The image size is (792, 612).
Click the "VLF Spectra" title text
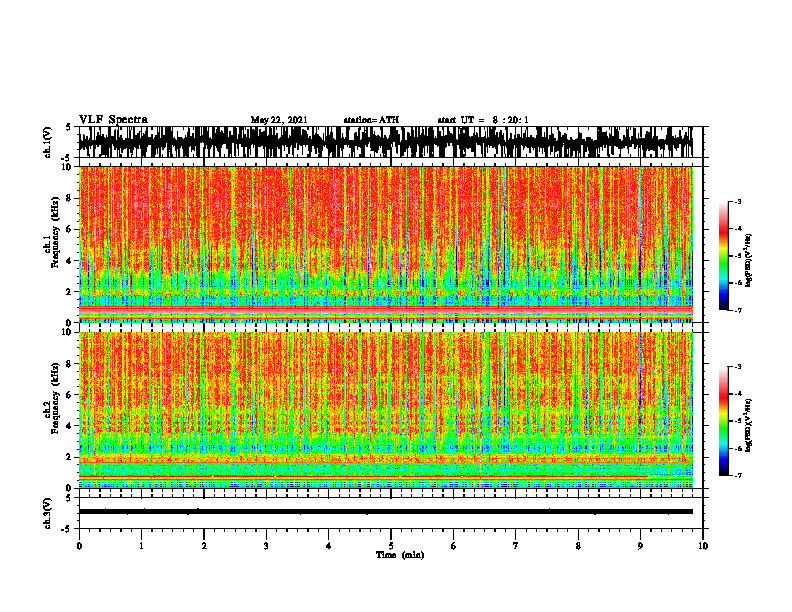[x=113, y=120]
